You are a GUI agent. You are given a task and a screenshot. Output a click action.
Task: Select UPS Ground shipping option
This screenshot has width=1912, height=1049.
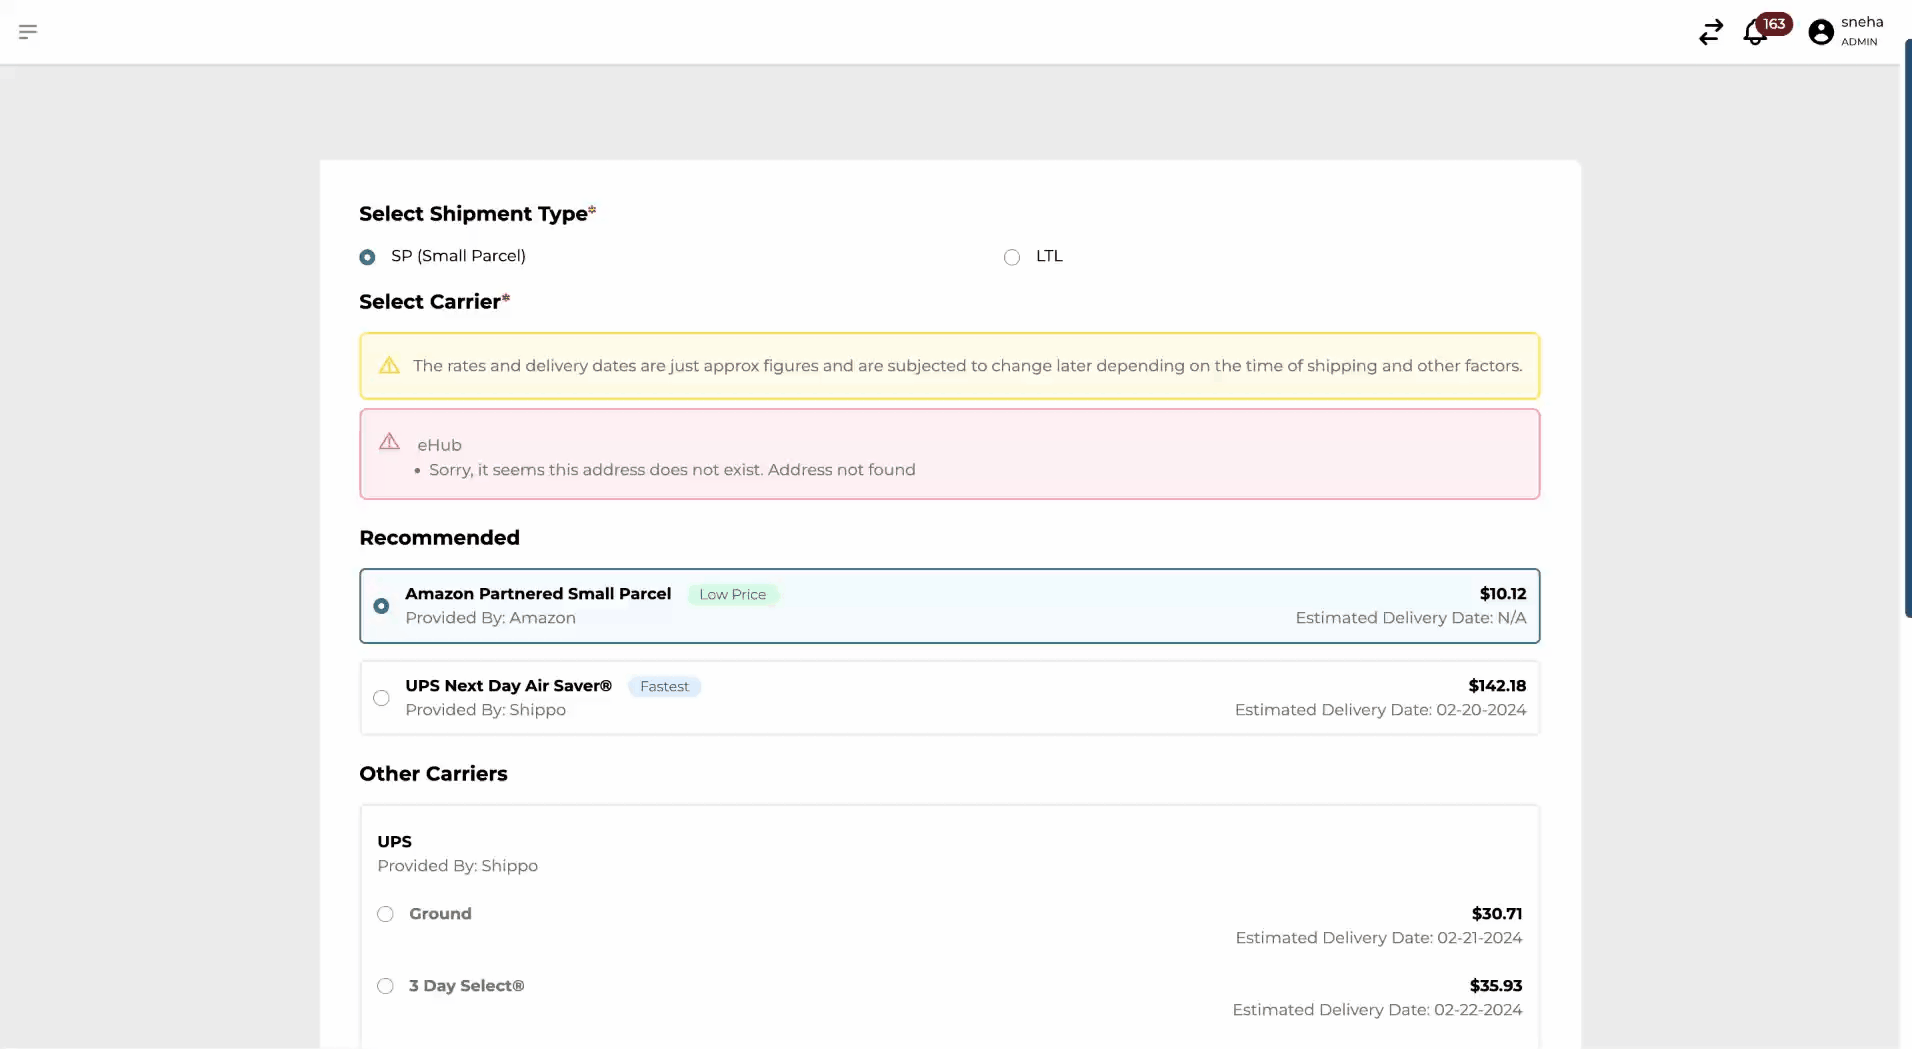pyautogui.click(x=385, y=914)
